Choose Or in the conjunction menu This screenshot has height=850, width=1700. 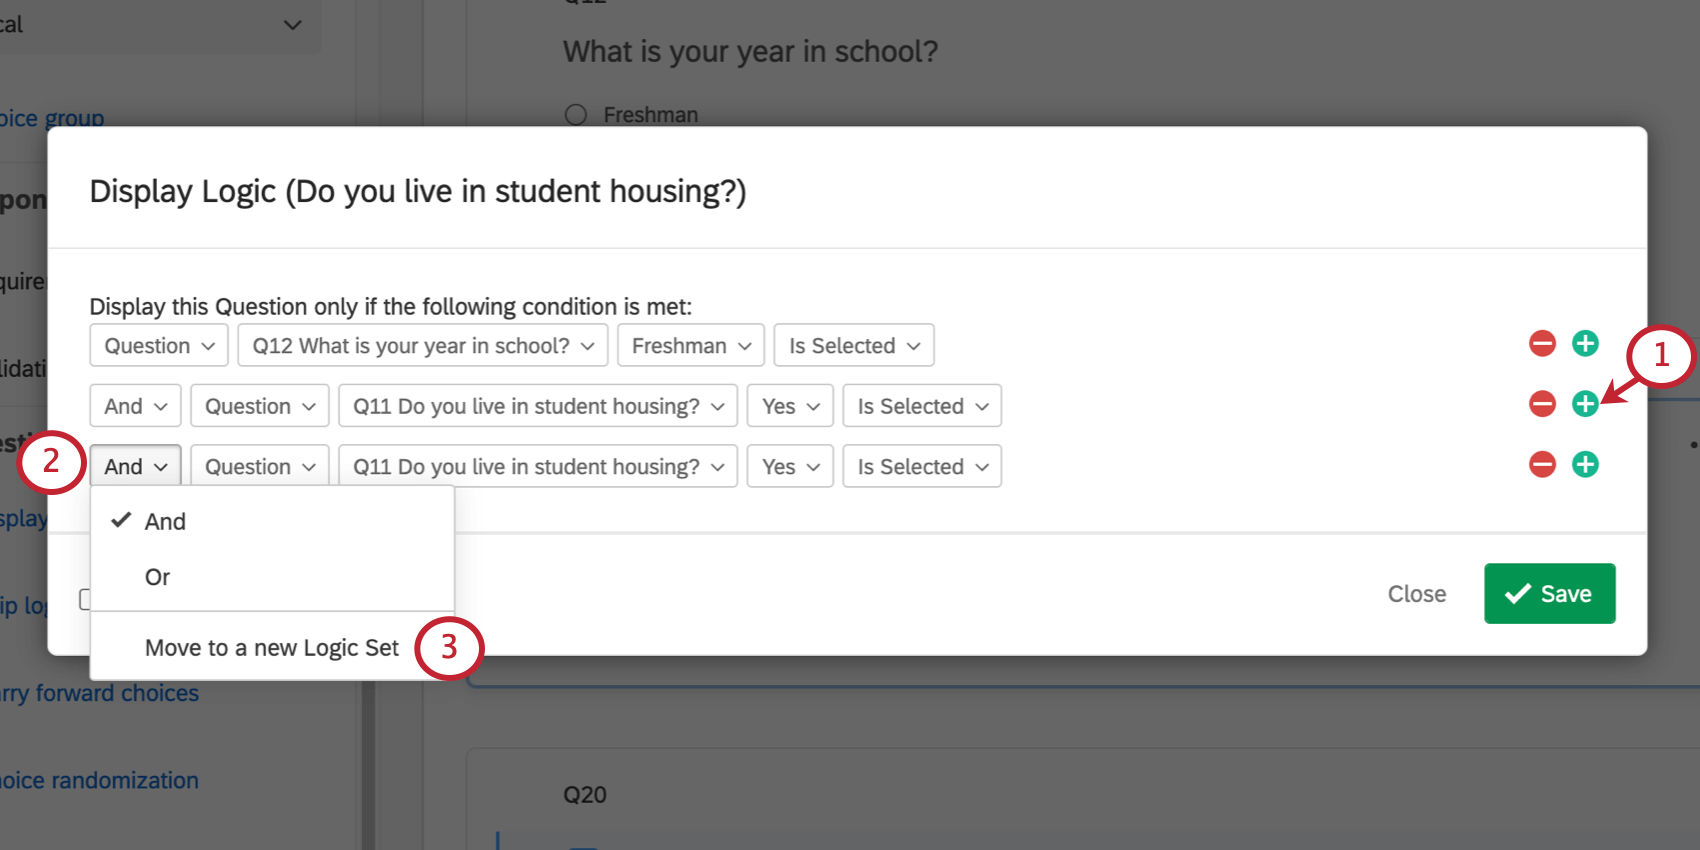point(158,577)
